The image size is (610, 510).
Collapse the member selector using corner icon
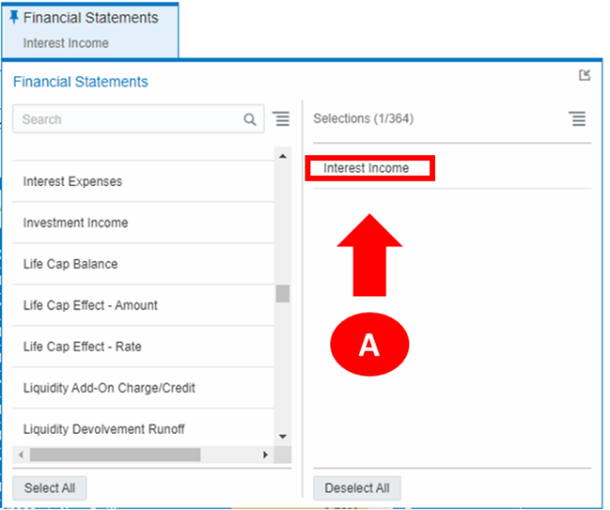pos(584,75)
